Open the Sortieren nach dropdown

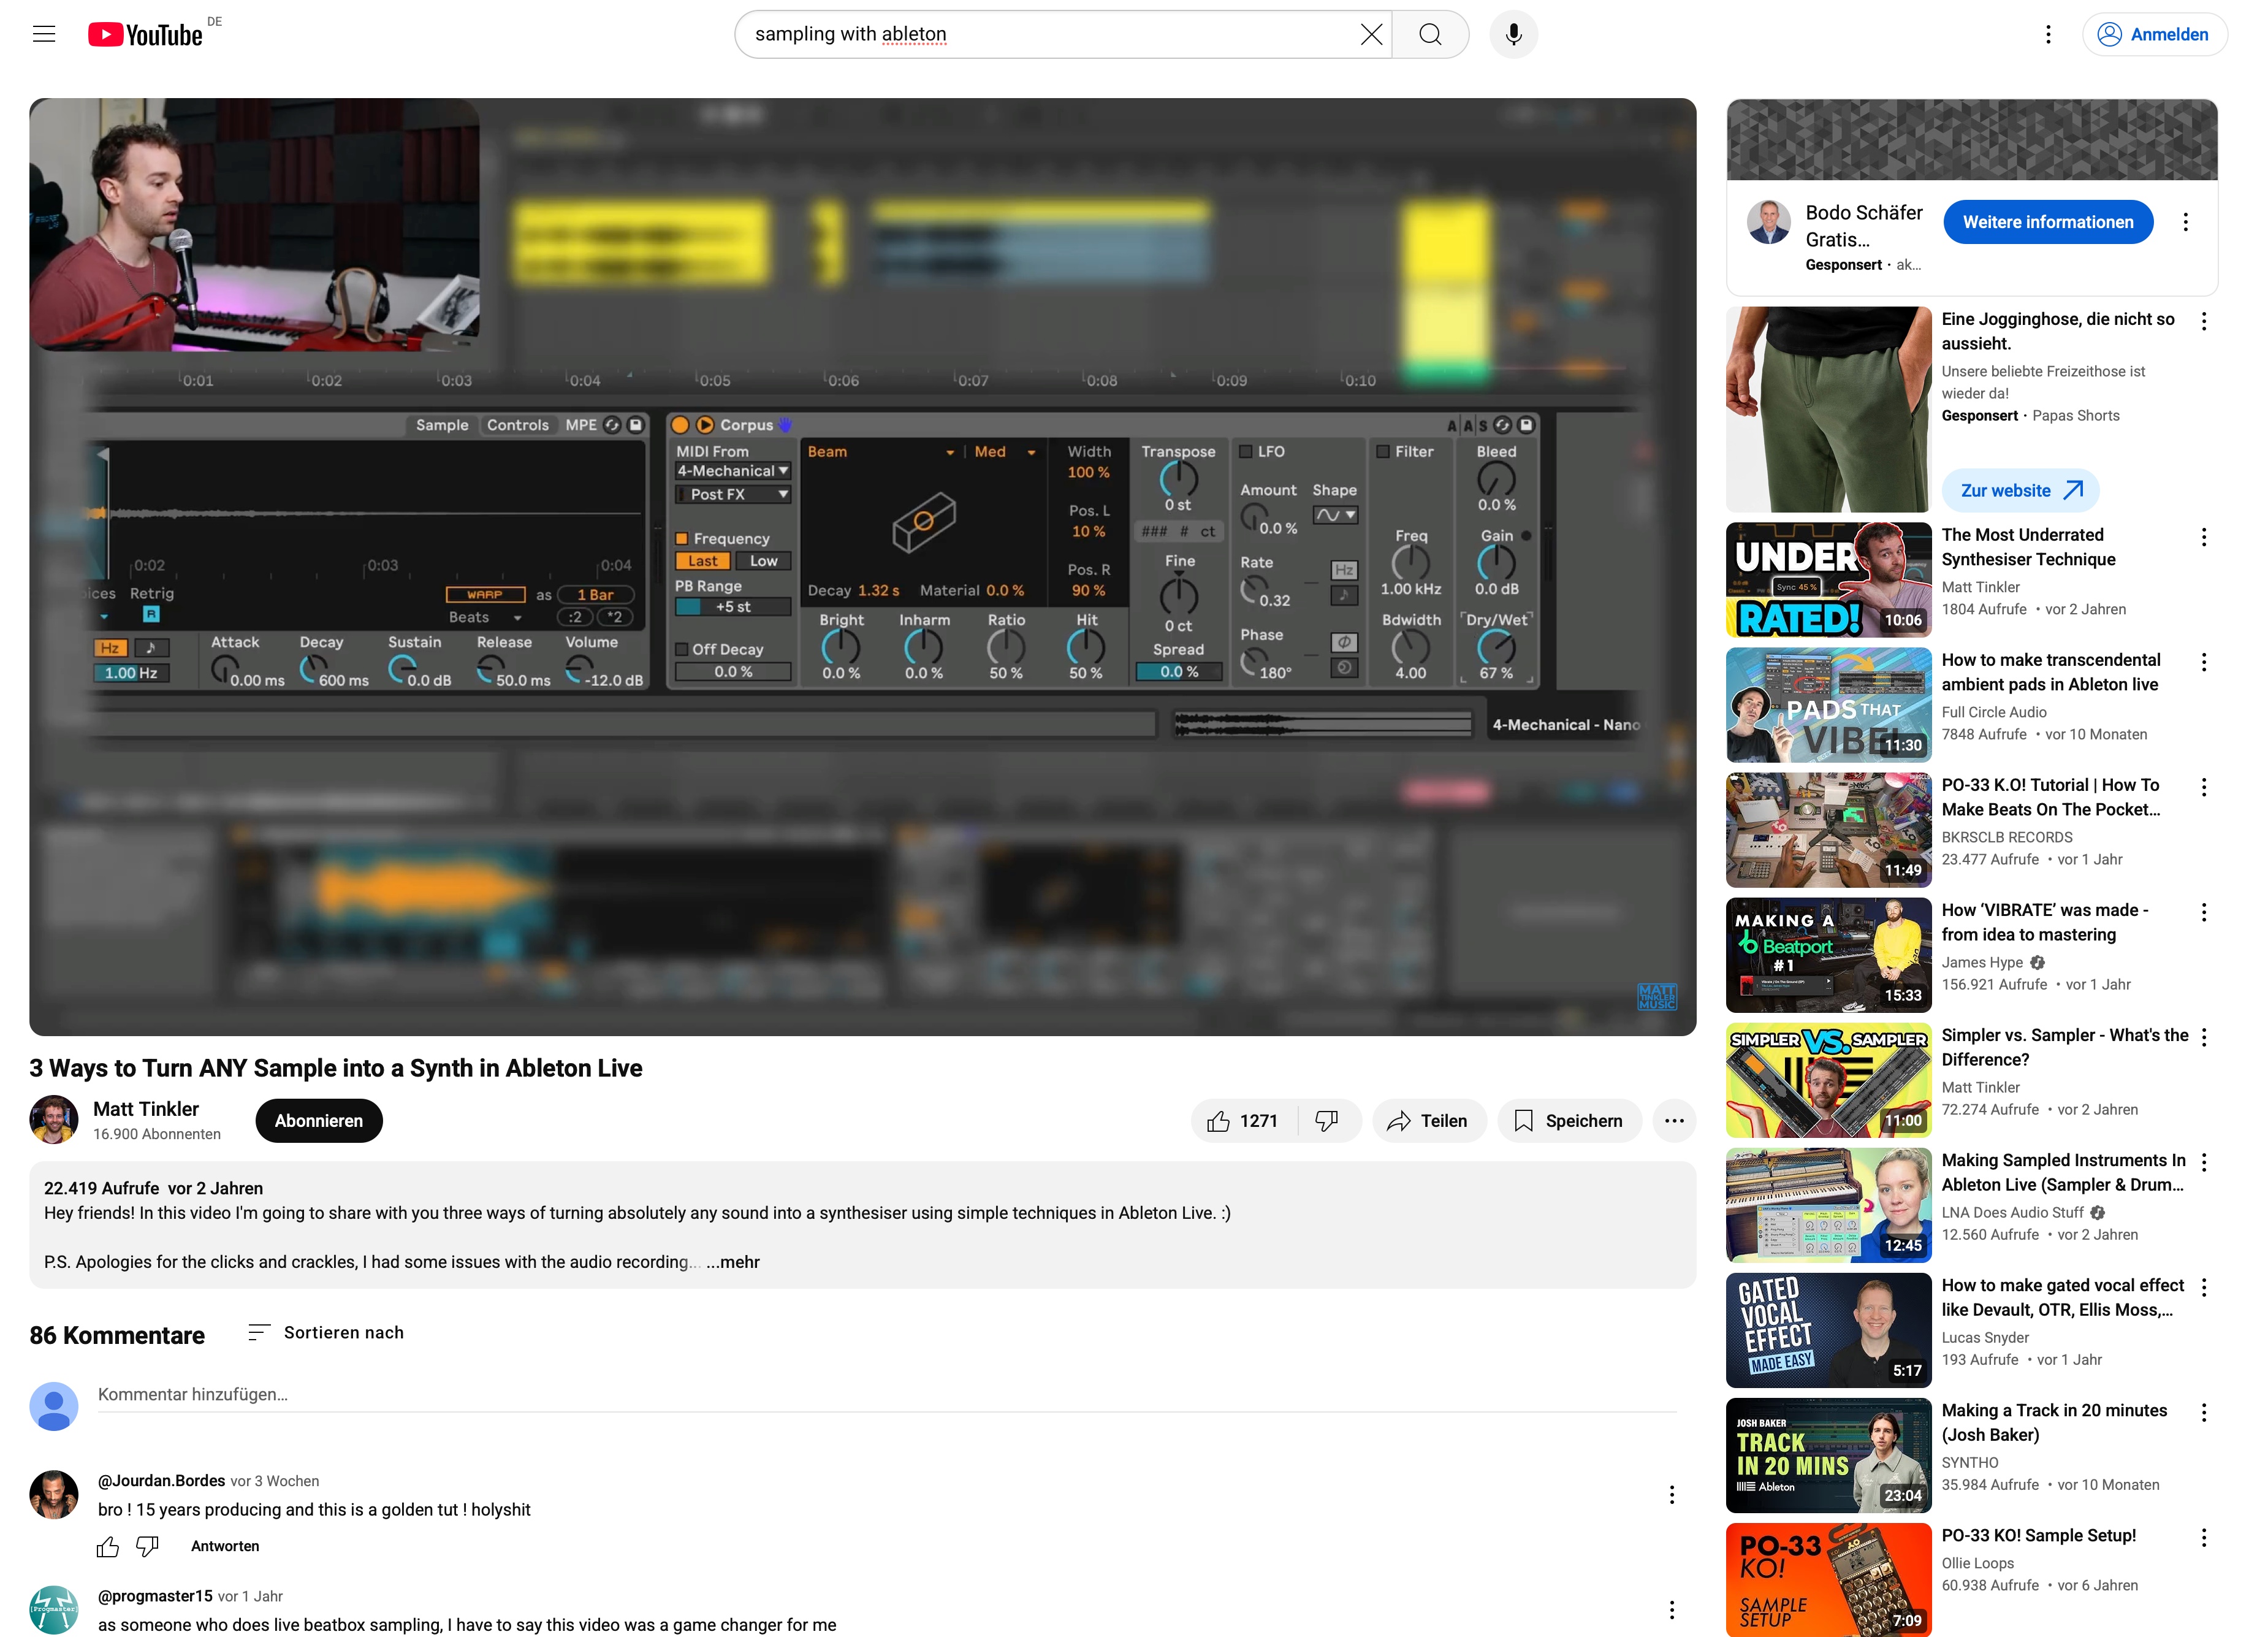point(326,1332)
